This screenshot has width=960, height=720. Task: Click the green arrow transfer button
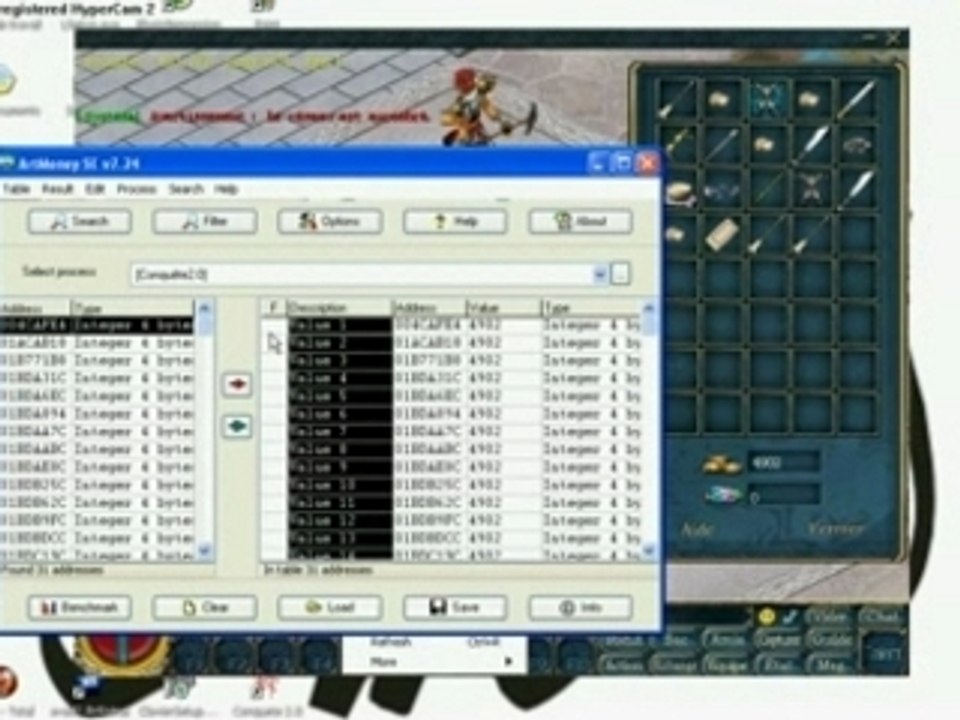click(237, 426)
